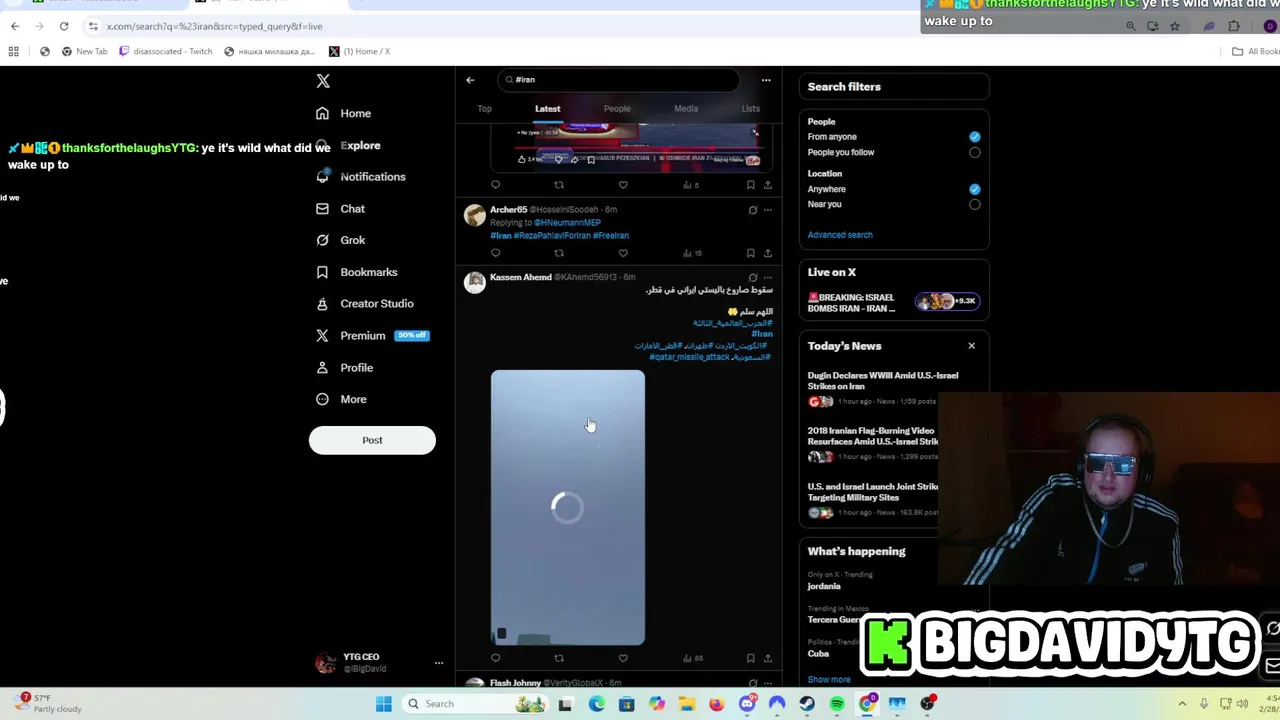Like the Kassem Ahemd video post
This screenshot has width=1280, height=720.
(x=623, y=658)
